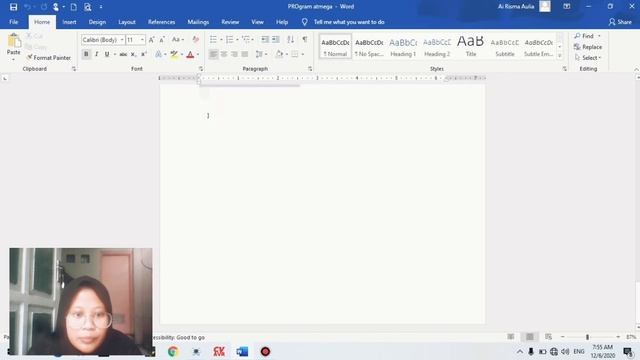
Task: Click the Find button
Action: coord(584,36)
